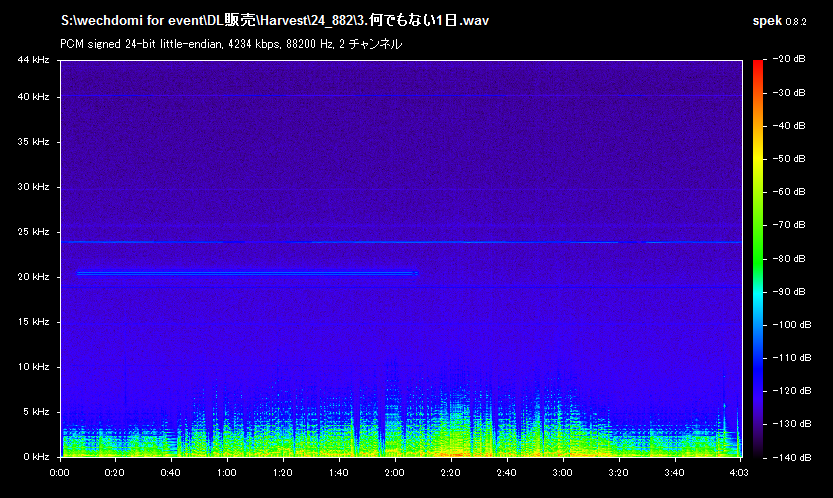Click the 10 kHz frequency axis label

tap(33, 367)
